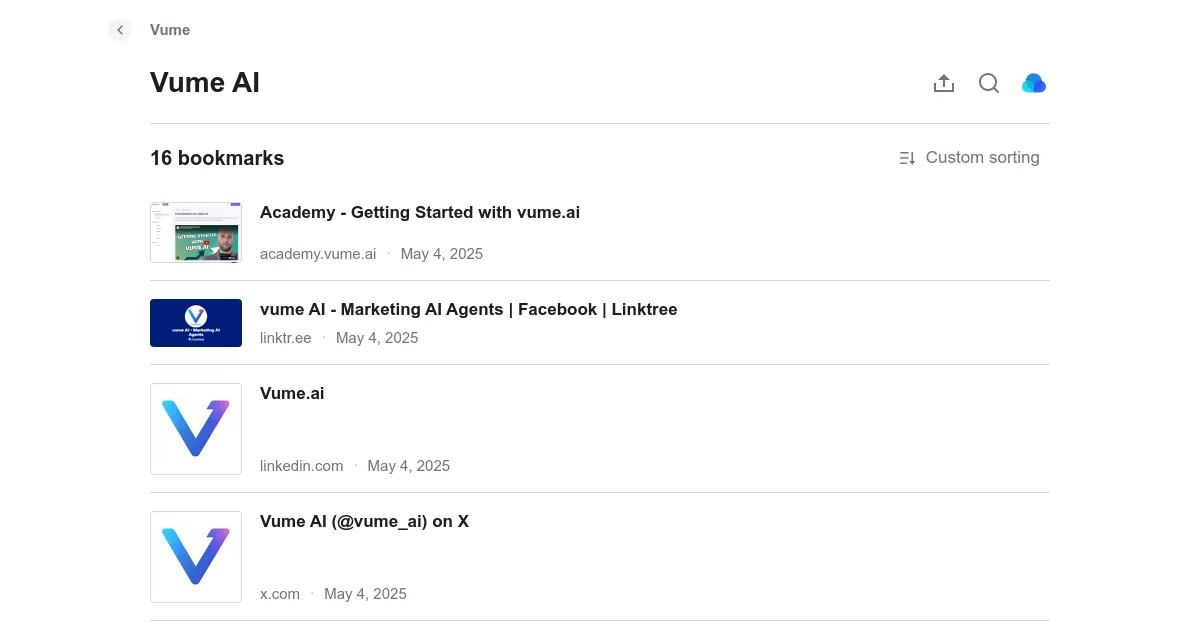Viewport: 1200px width, 630px height.
Task: Click the dark blue Linktree thumbnail
Action: pyautogui.click(x=196, y=323)
